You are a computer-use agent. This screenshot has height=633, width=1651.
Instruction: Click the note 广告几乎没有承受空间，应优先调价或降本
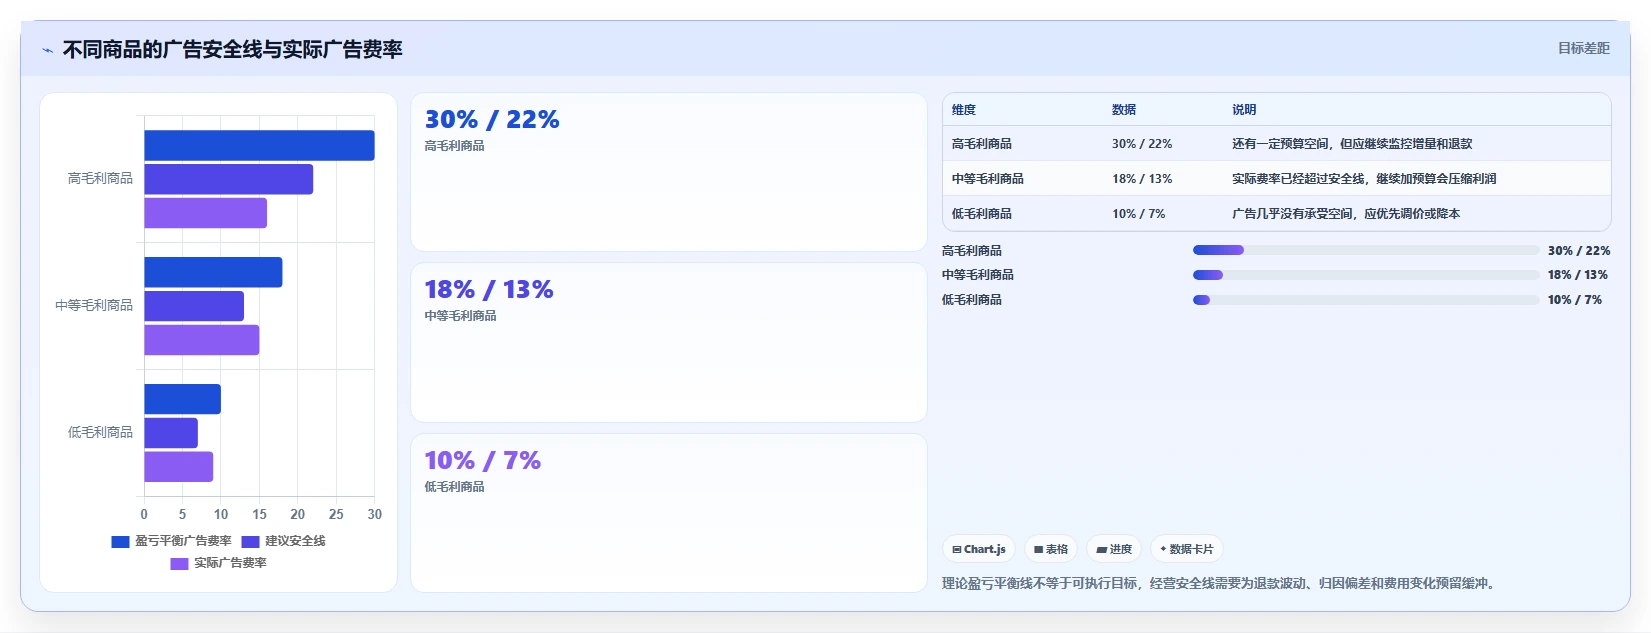[1346, 214]
